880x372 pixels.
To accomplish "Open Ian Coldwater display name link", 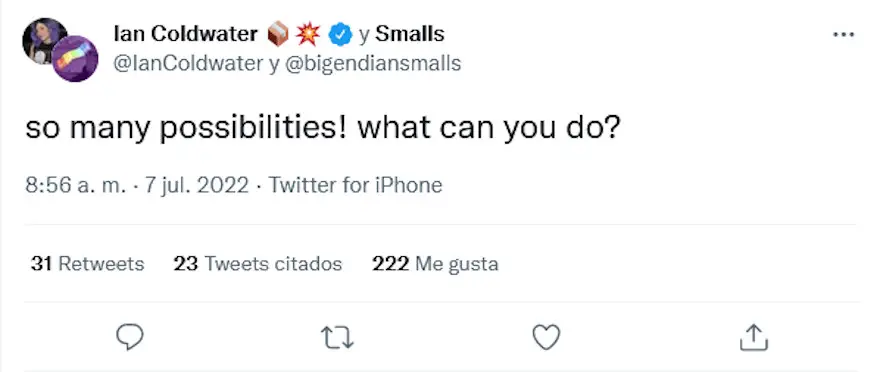I will [x=186, y=34].
